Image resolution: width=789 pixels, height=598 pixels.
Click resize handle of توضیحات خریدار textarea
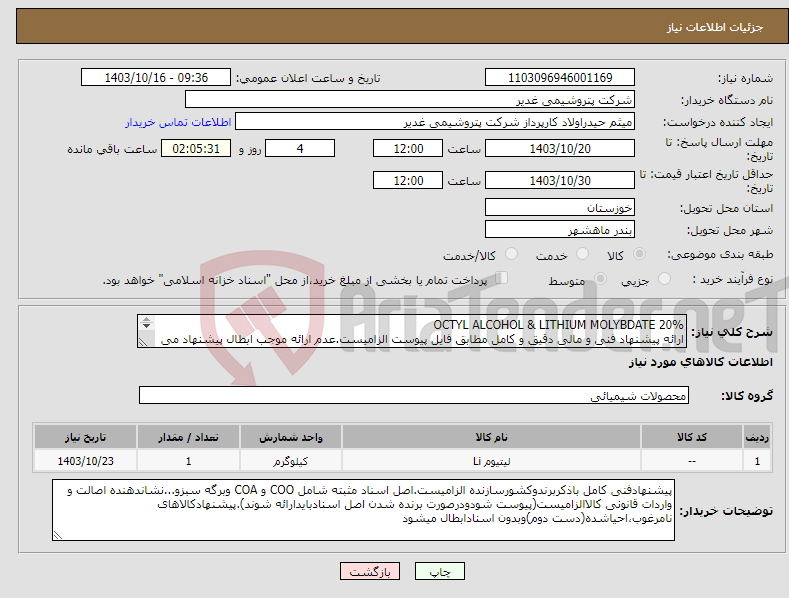(58, 536)
